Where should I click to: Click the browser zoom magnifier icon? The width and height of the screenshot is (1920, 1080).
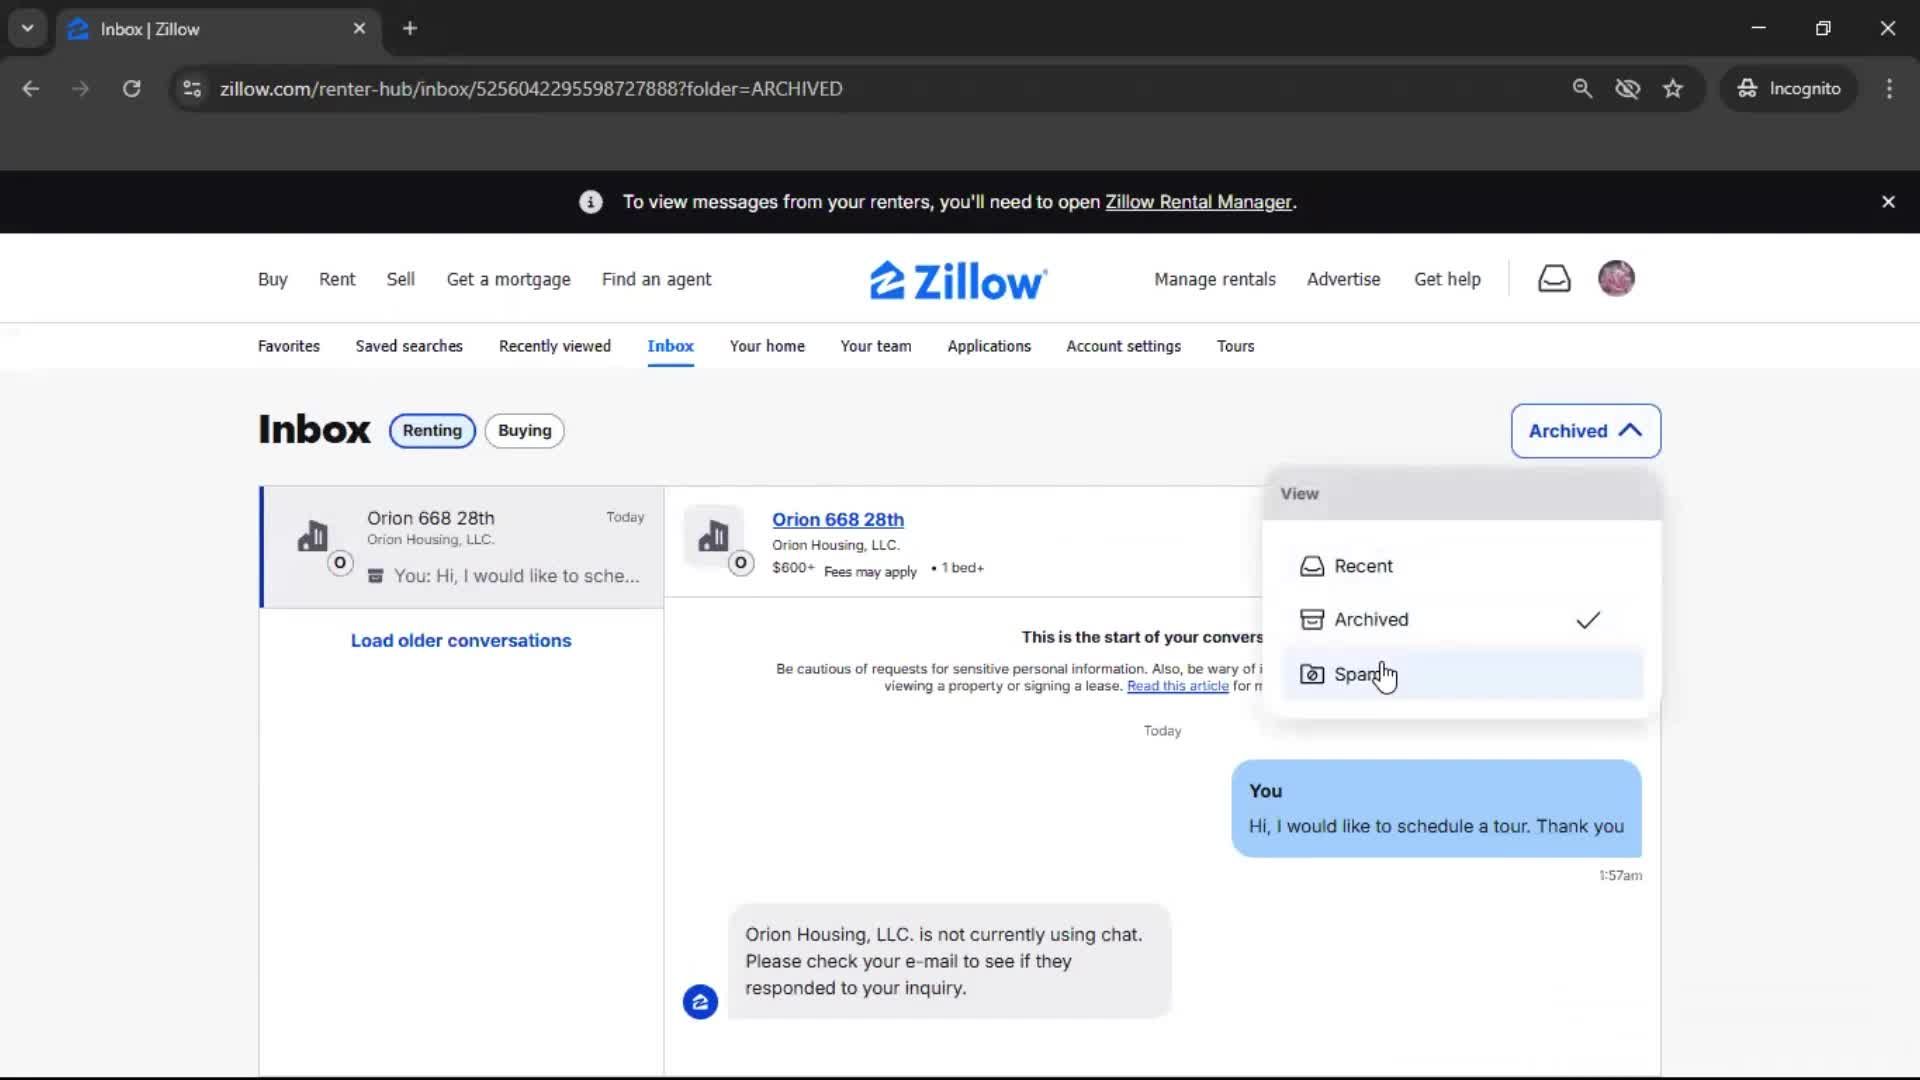(x=1582, y=89)
